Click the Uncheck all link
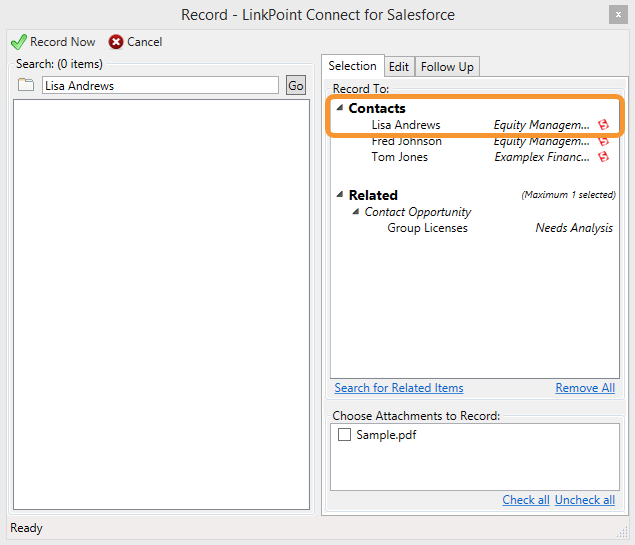The image size is (635, 545). pyautogui.click(x=585, y=500)
